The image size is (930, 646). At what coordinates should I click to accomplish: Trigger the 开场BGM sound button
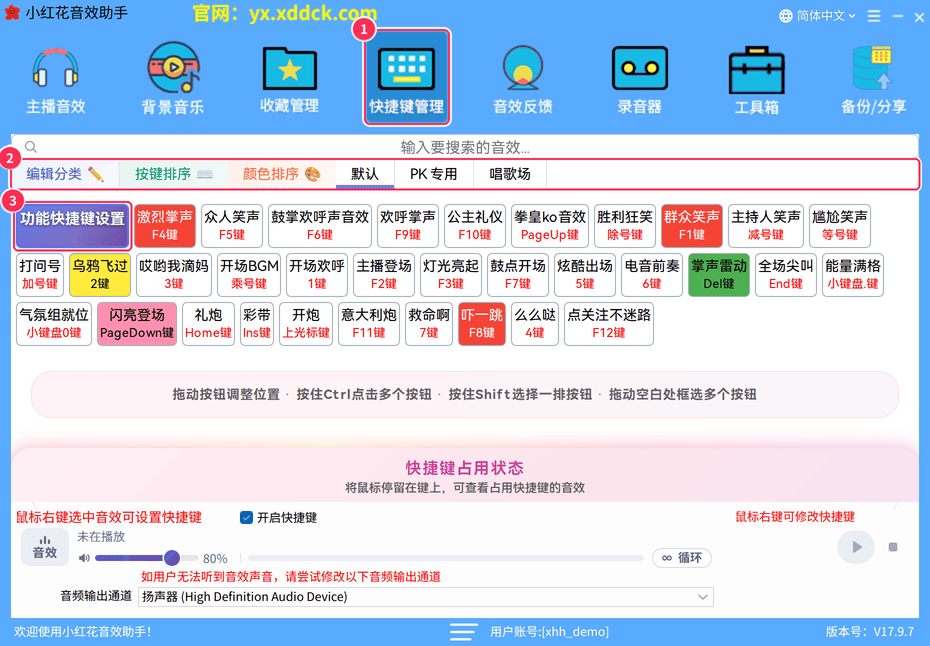tap(249, 275)
